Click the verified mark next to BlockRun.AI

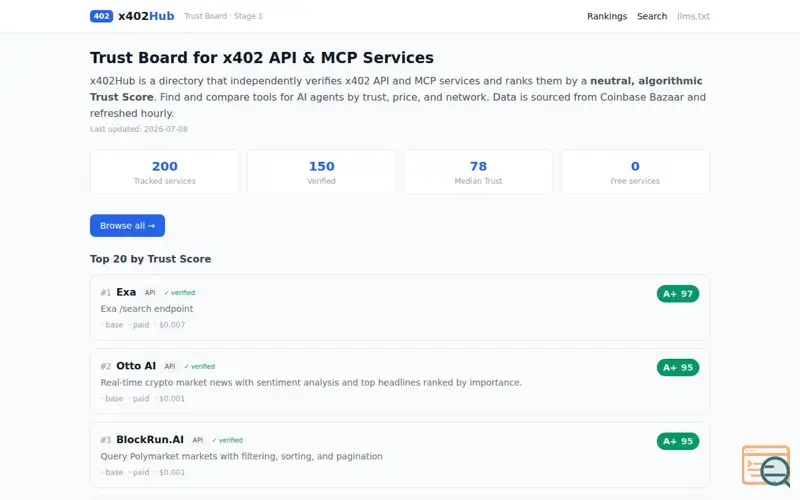tap(228, 440)
